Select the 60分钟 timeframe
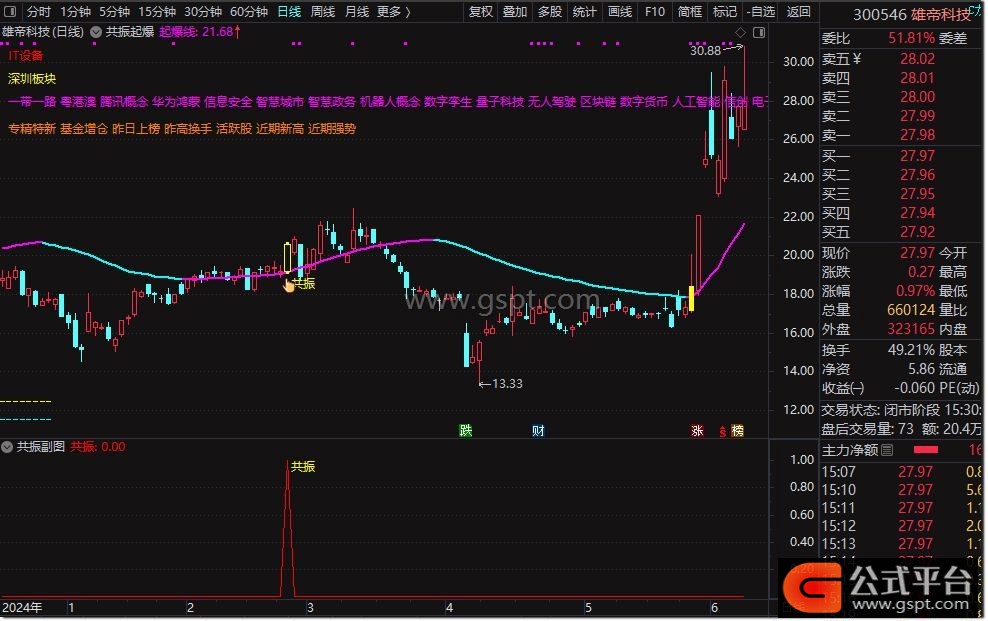 [249, 11]
